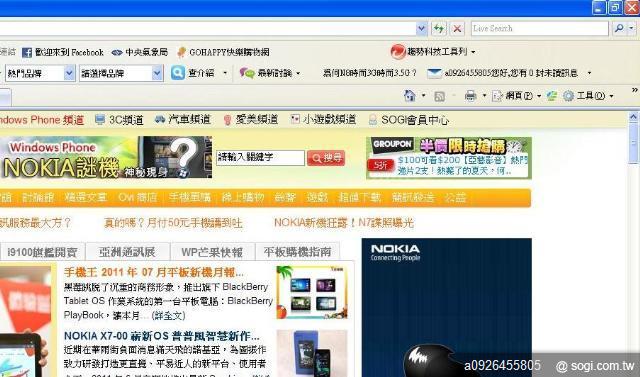The image size is (640, 377).
Task: Open the 汽車頻道 channel
Action: click(x=182, y=120)
